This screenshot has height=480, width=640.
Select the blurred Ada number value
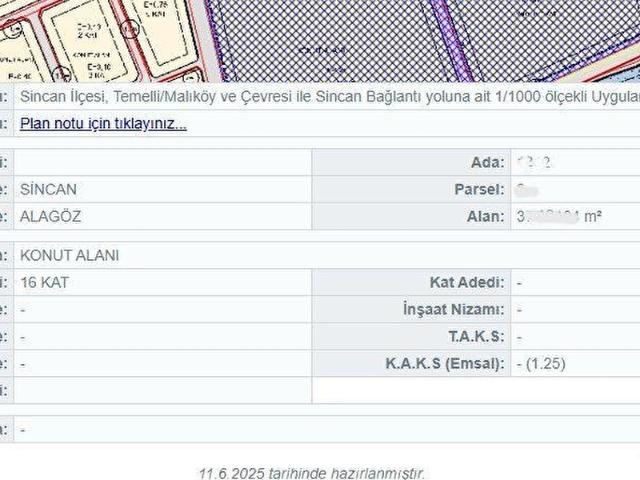534,162
